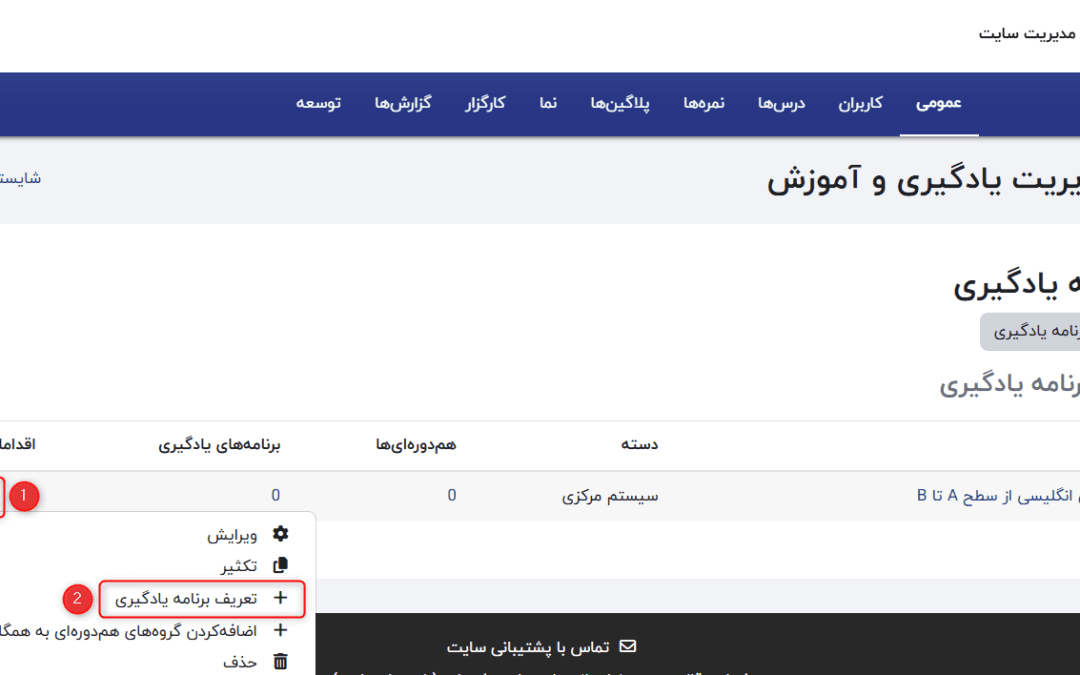The image size is (1080, 675).
Task: Click the copy icon next to تکثیر
Action: 280,565
